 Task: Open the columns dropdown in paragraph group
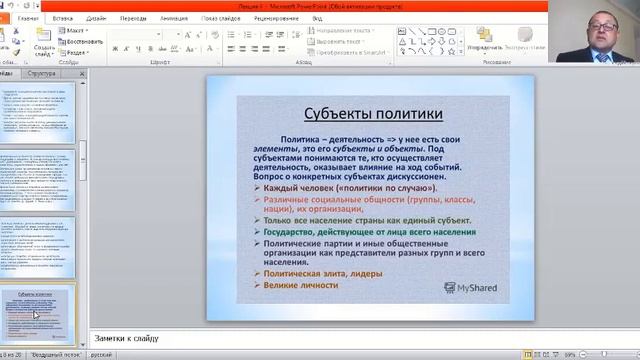tap(282, 49)
